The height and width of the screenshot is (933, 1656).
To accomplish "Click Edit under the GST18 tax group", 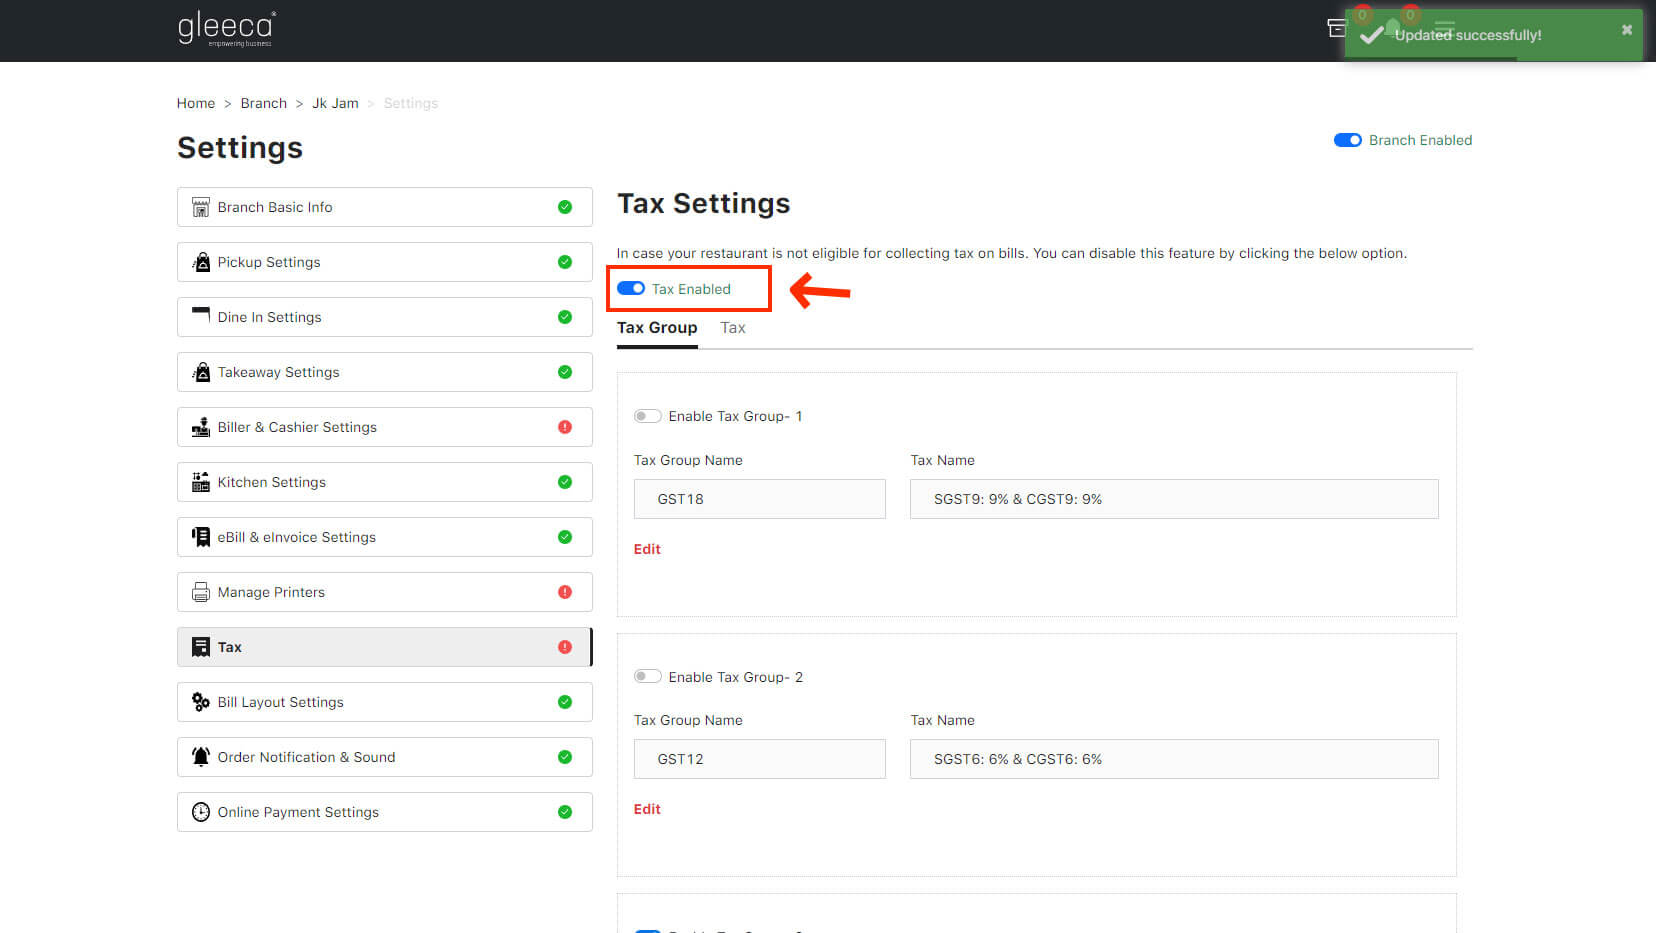I will coord(647,549).
